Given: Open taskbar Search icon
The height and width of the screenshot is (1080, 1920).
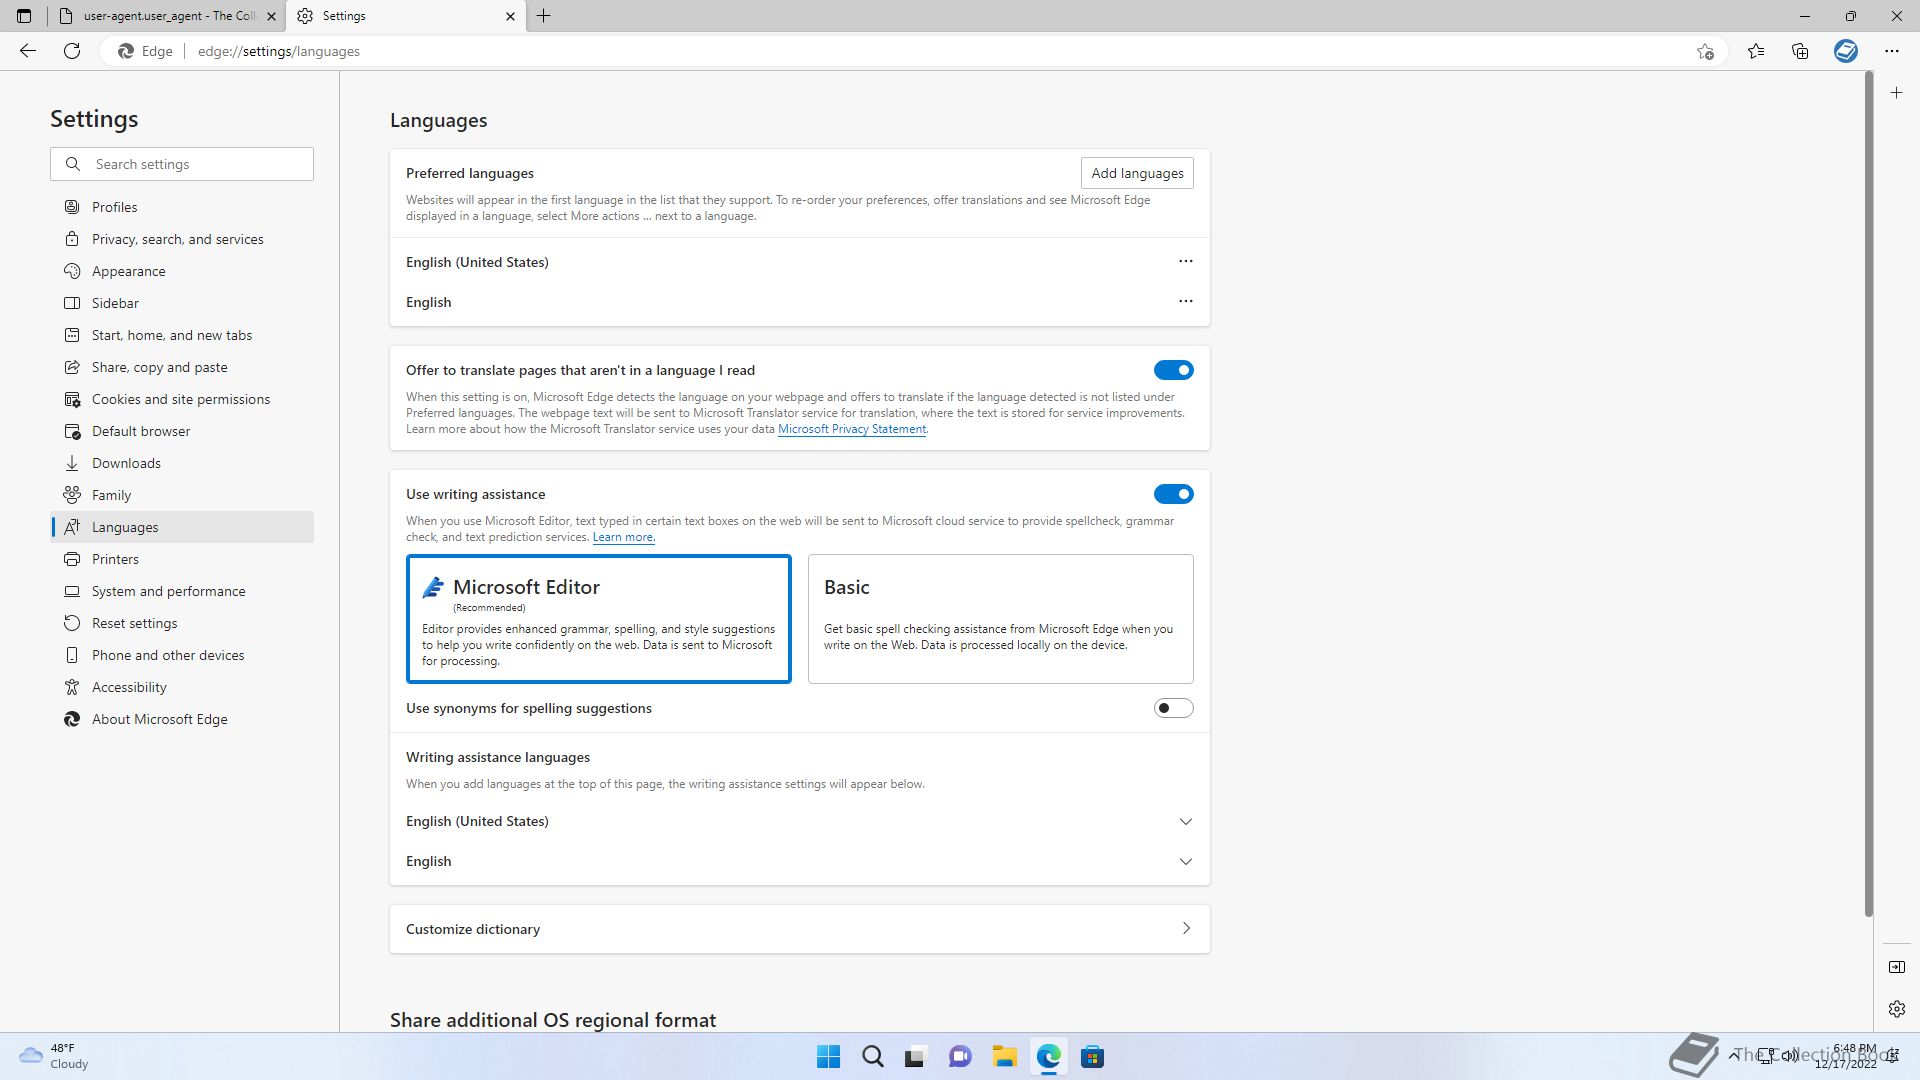Looking at the screenshot, I should tap(872, 1057).
